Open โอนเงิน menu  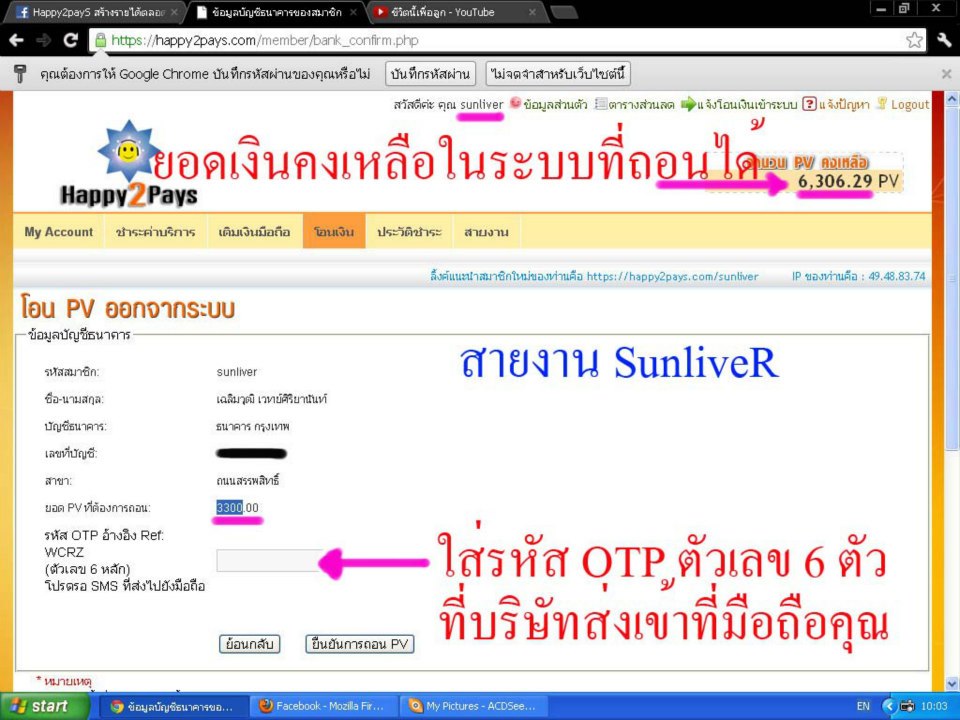coord(334,232)
